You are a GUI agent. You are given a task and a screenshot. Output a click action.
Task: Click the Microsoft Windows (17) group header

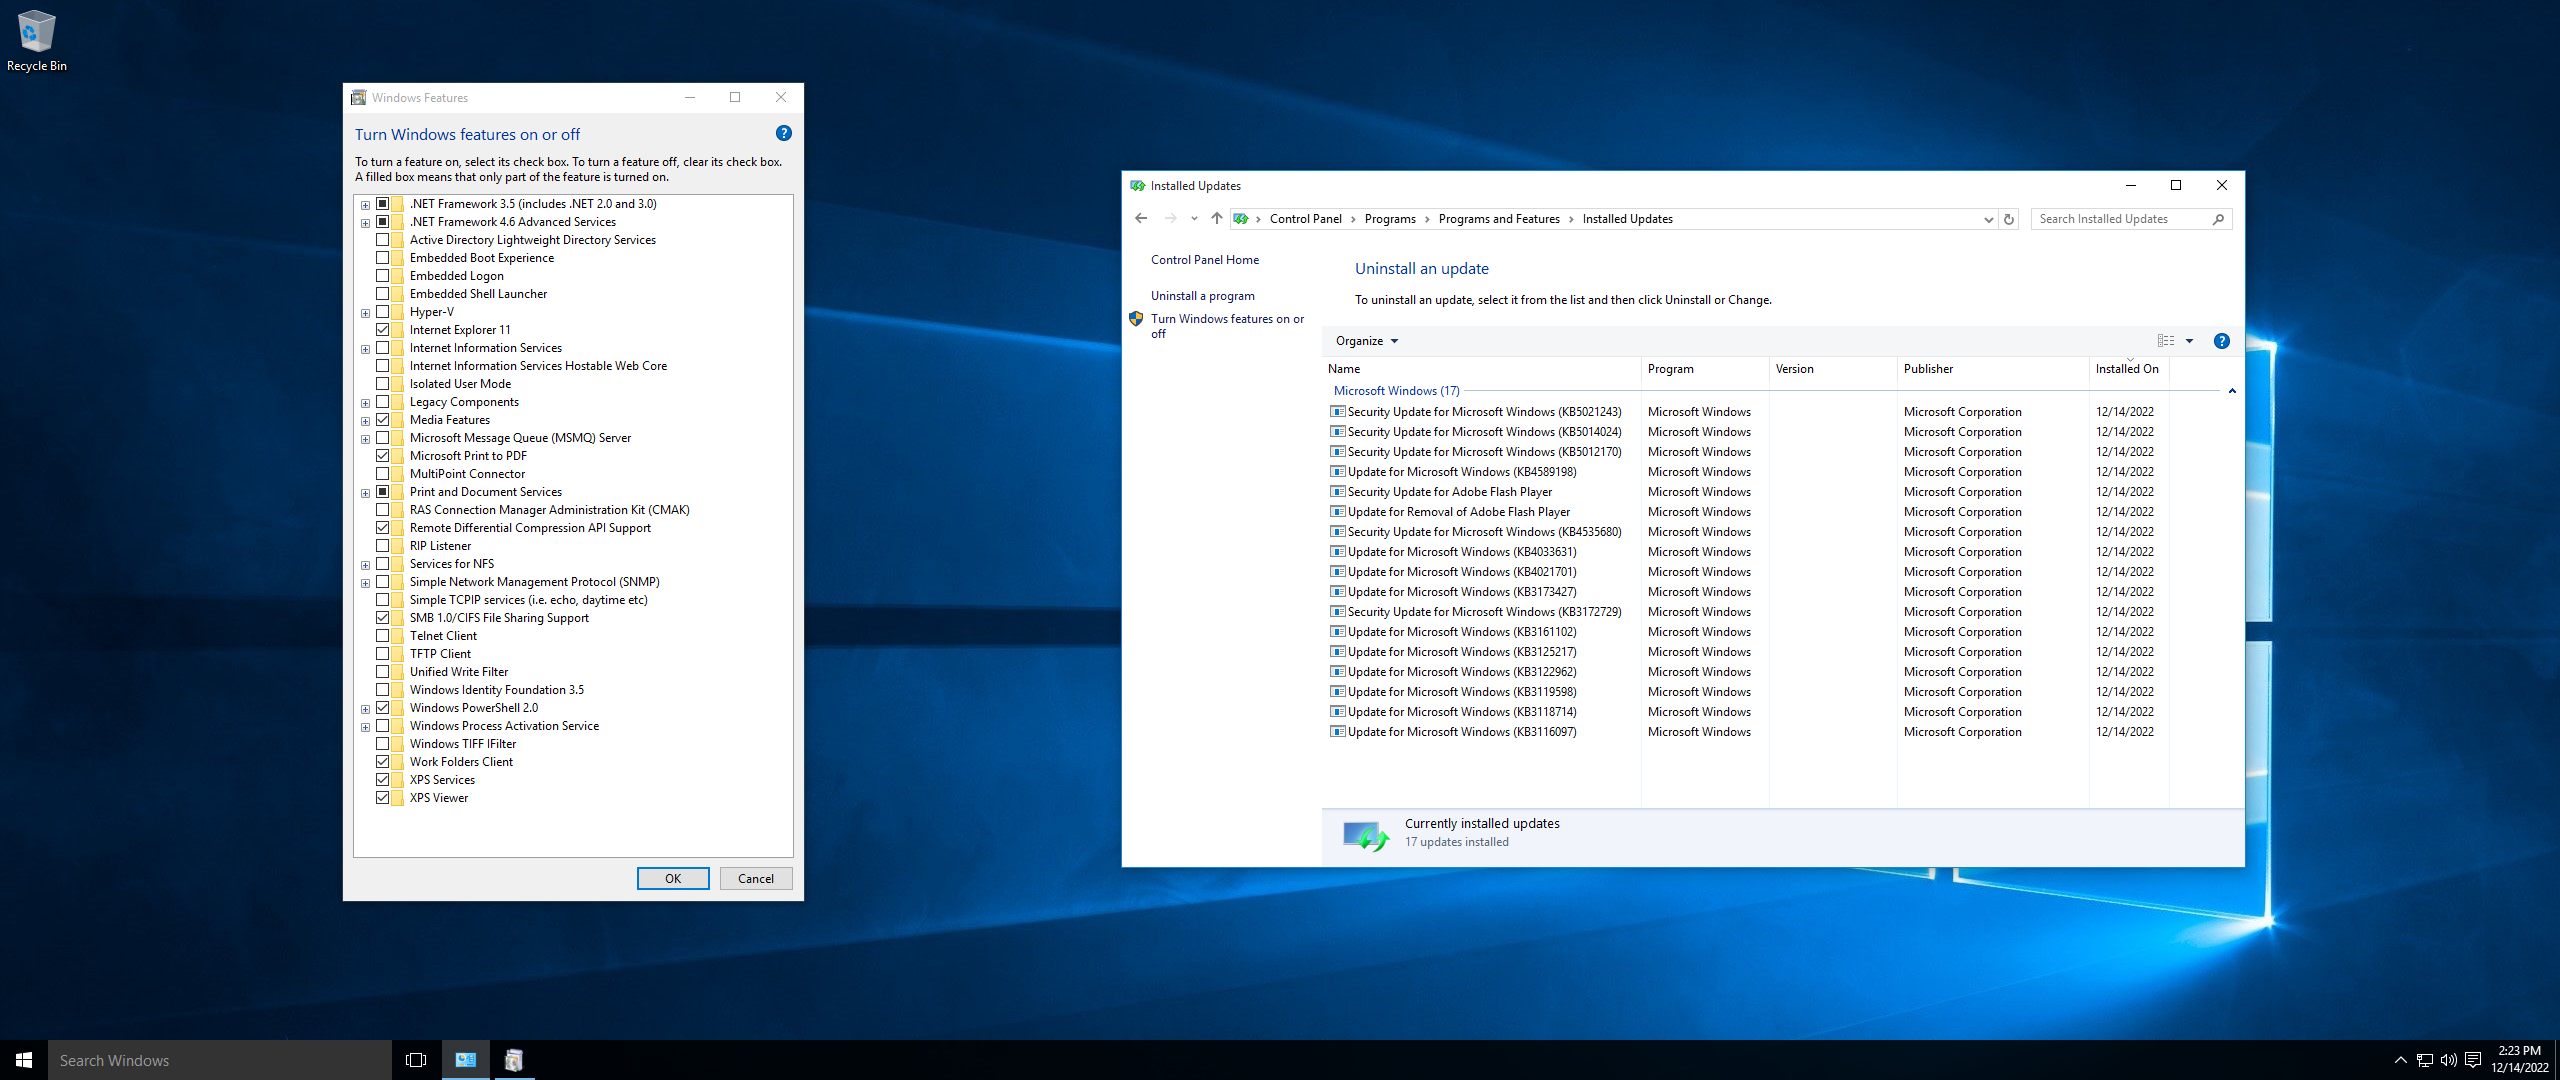click(x=1396, y=391)
